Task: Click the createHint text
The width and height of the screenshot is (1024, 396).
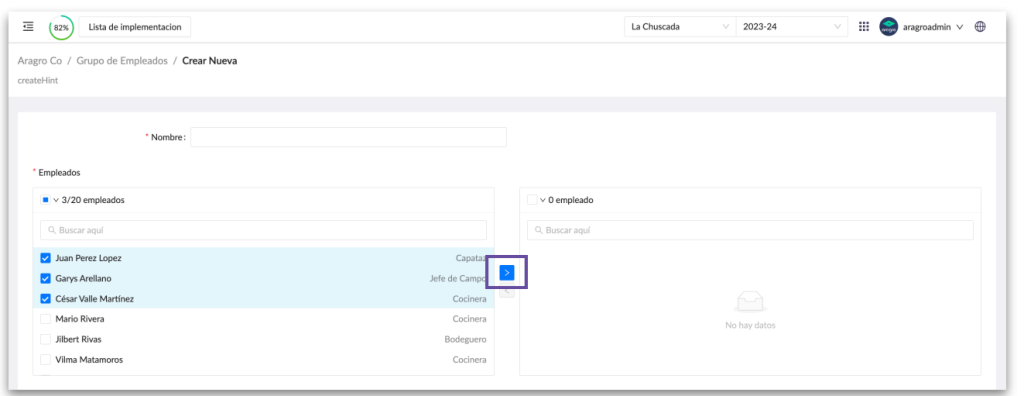Action: point(38,81)
